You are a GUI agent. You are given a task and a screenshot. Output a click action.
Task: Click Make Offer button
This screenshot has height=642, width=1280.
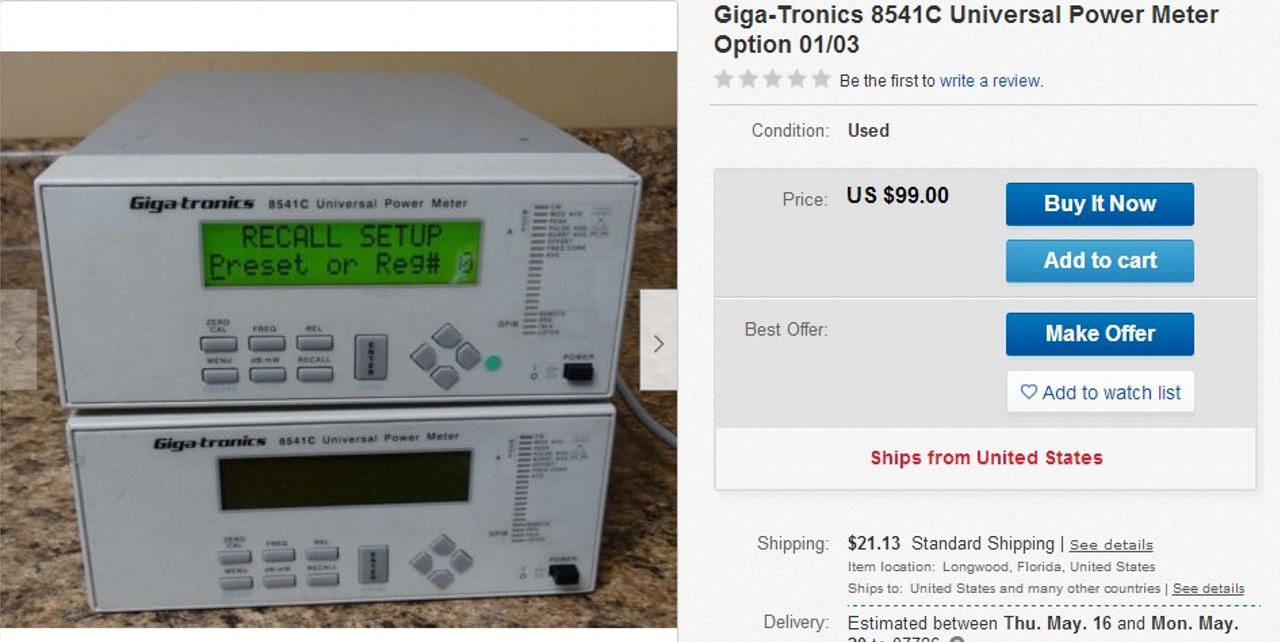[1100, 334]
